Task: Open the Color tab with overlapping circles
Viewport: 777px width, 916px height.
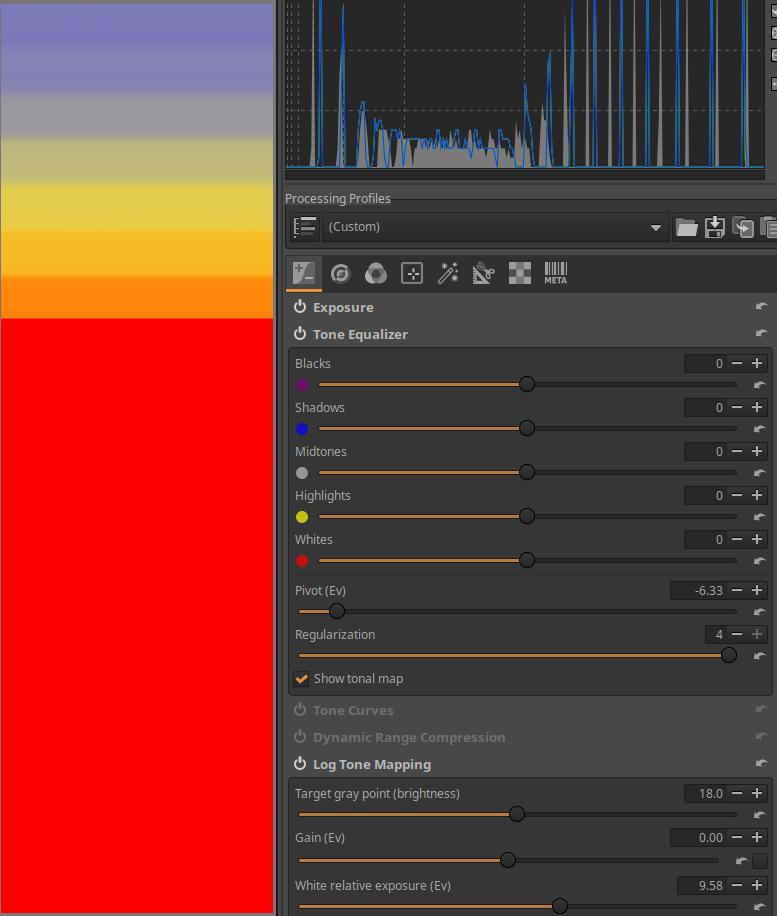Action: click(x=376, y=273)
